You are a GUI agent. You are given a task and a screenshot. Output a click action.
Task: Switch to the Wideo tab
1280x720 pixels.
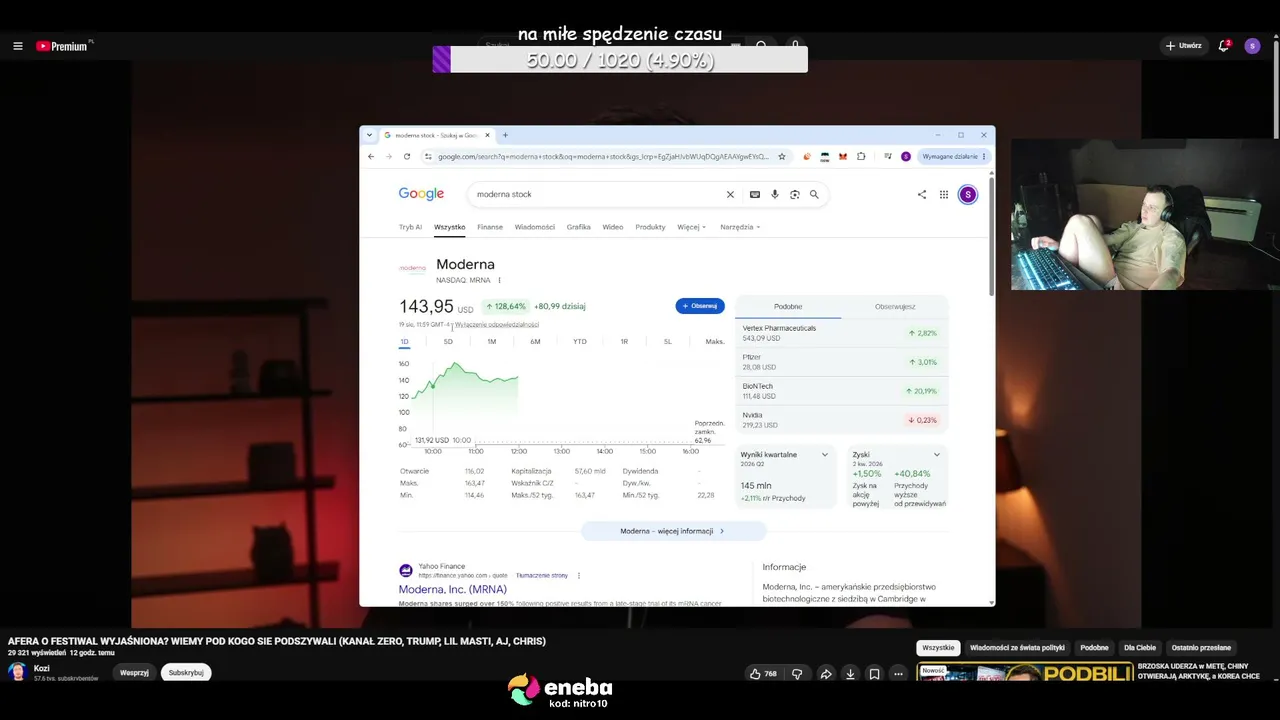point(613,227)
